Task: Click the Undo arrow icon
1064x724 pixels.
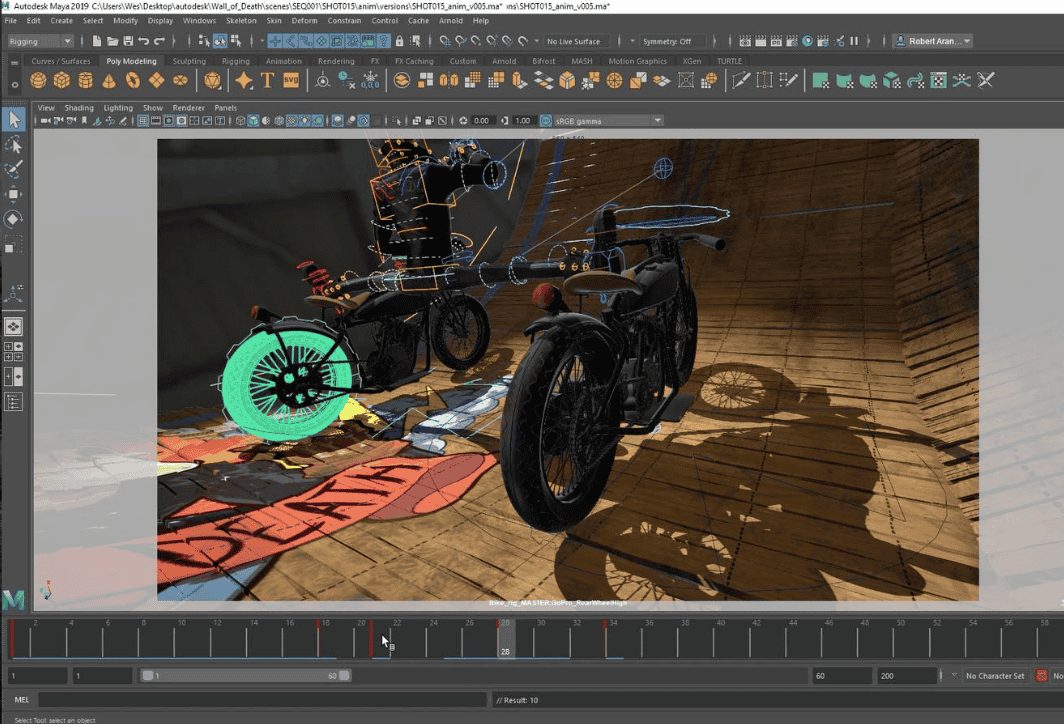Action: (x=145, y=41)
